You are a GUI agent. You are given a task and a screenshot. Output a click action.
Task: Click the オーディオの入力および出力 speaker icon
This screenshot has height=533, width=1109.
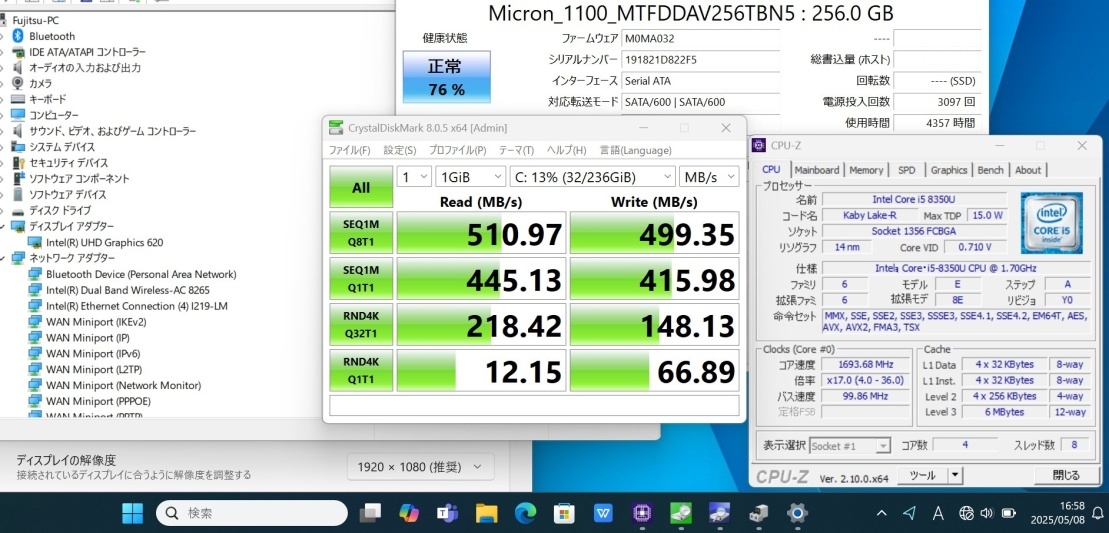pyautogui.click(x=18, y=68)
